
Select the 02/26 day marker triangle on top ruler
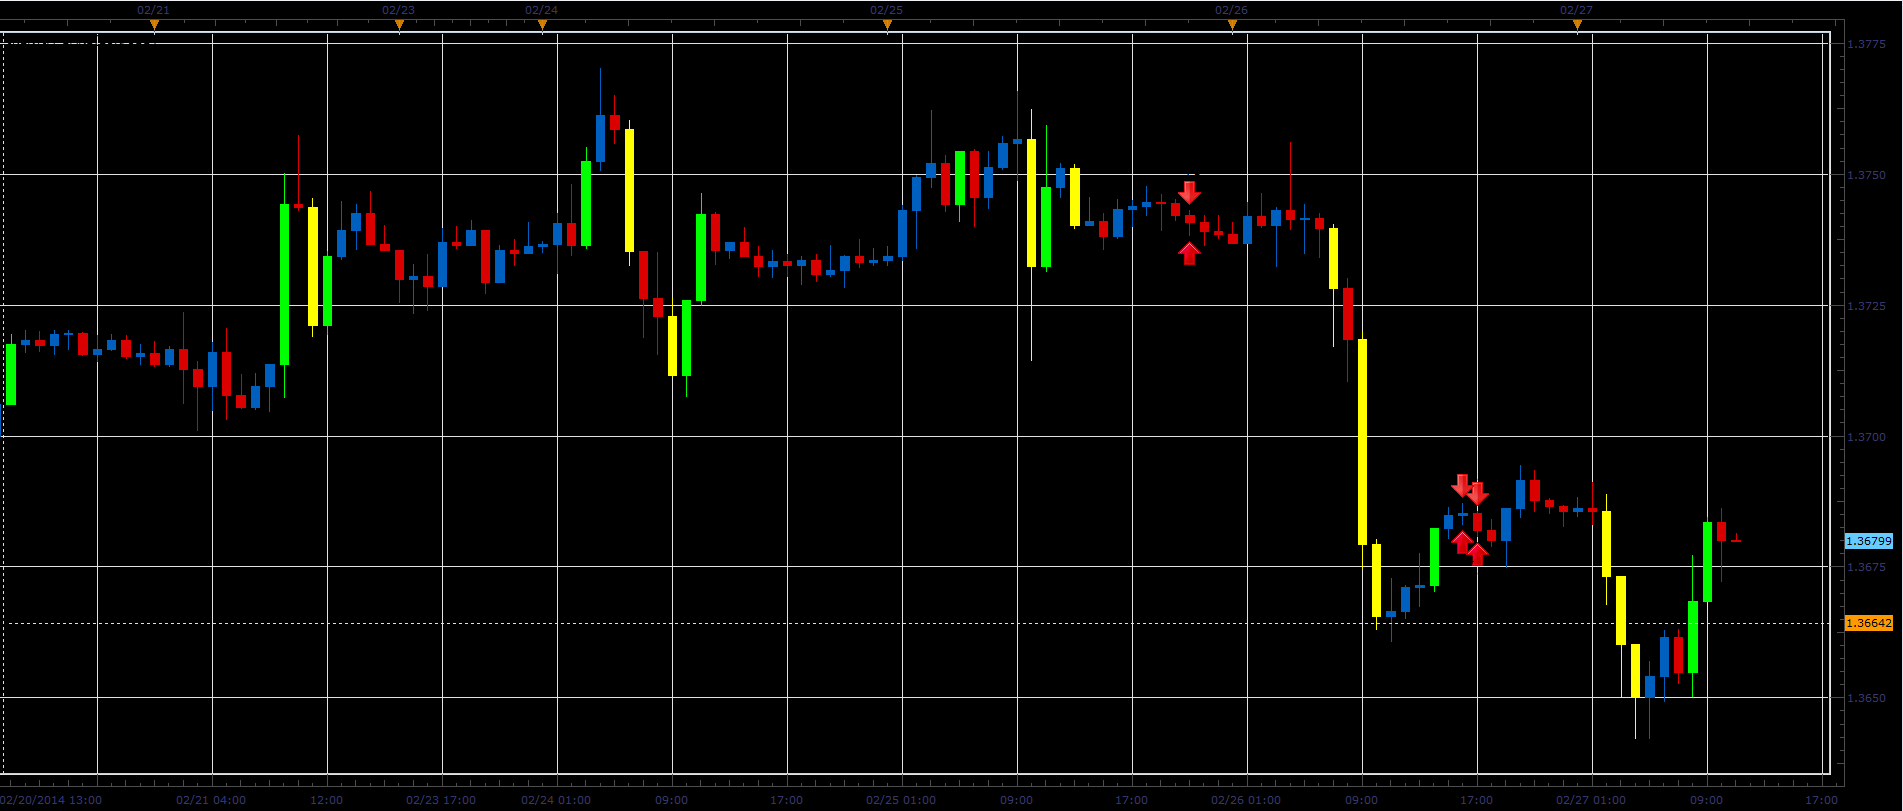(x=1232, y=25)
